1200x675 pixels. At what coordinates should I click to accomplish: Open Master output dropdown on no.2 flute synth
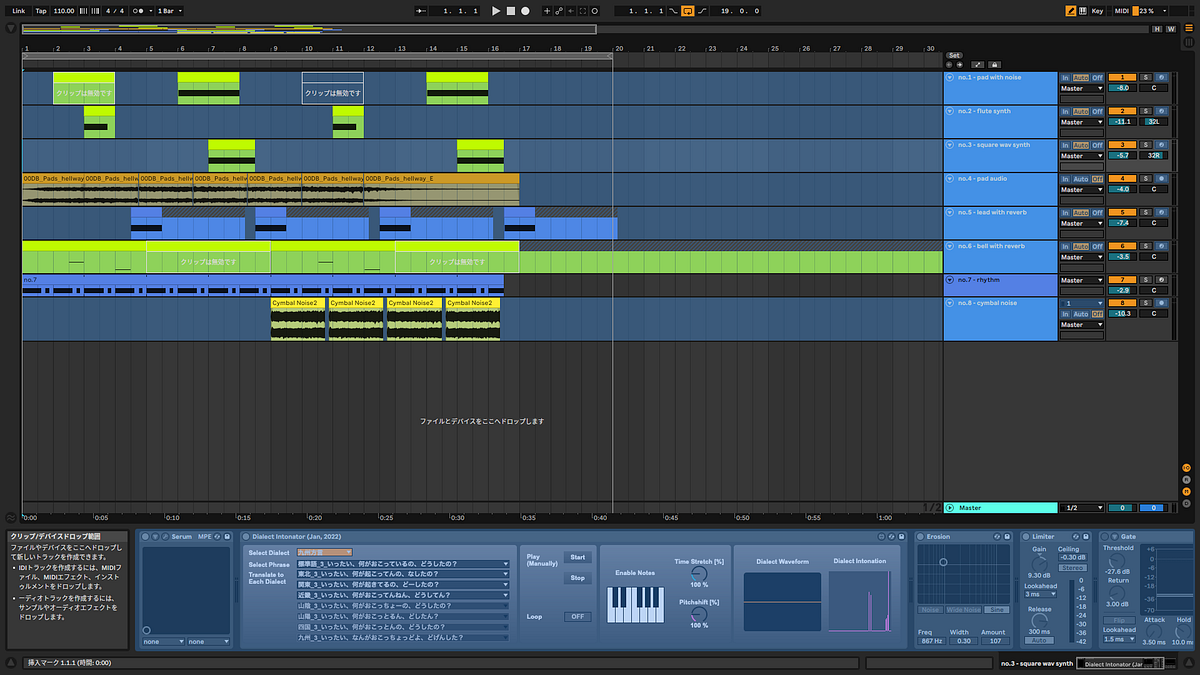tap(1082, 122)
